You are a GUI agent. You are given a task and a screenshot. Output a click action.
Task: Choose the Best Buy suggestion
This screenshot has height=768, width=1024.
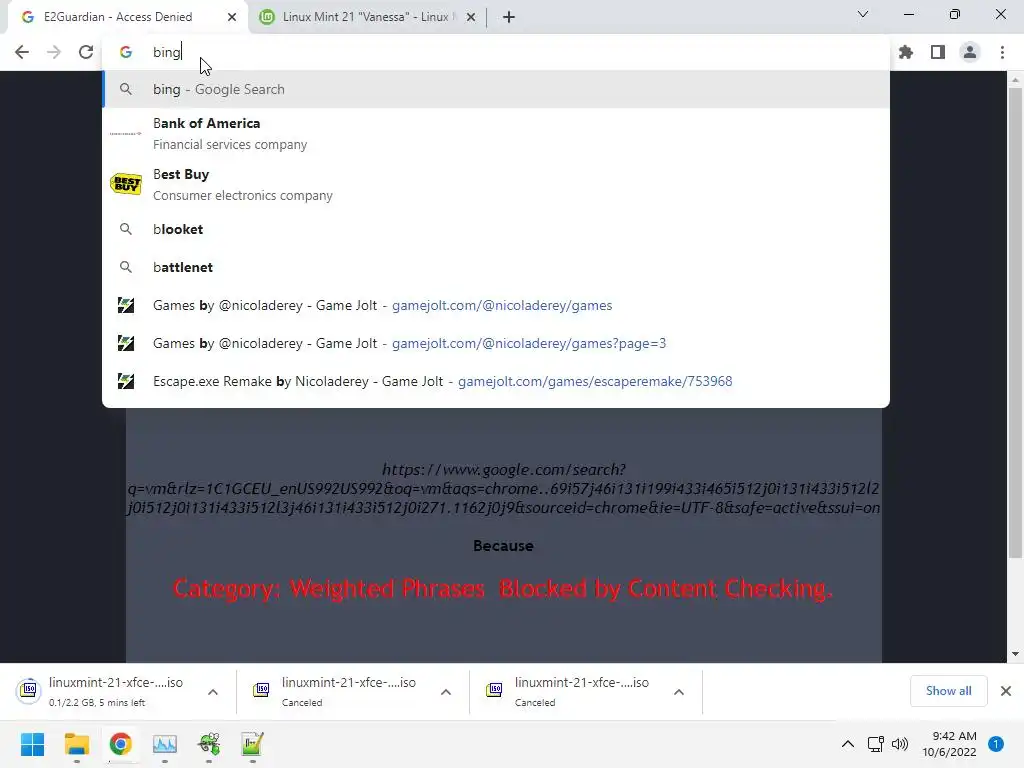[496, 184]
